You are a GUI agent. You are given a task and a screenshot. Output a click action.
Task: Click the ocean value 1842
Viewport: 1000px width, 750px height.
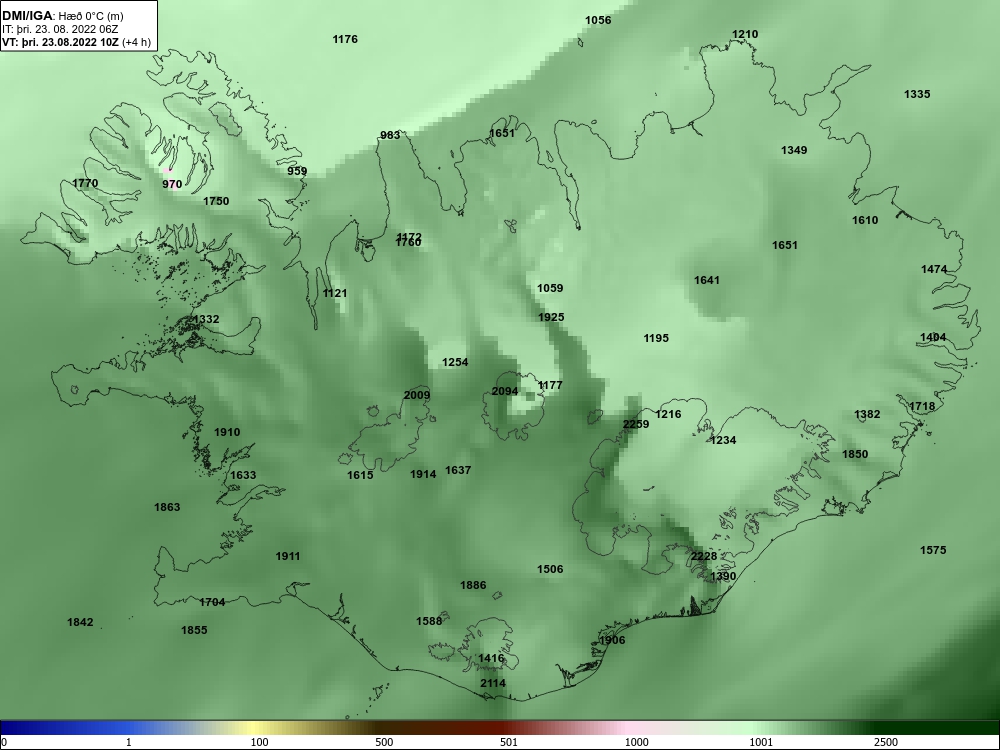point(80,622)
